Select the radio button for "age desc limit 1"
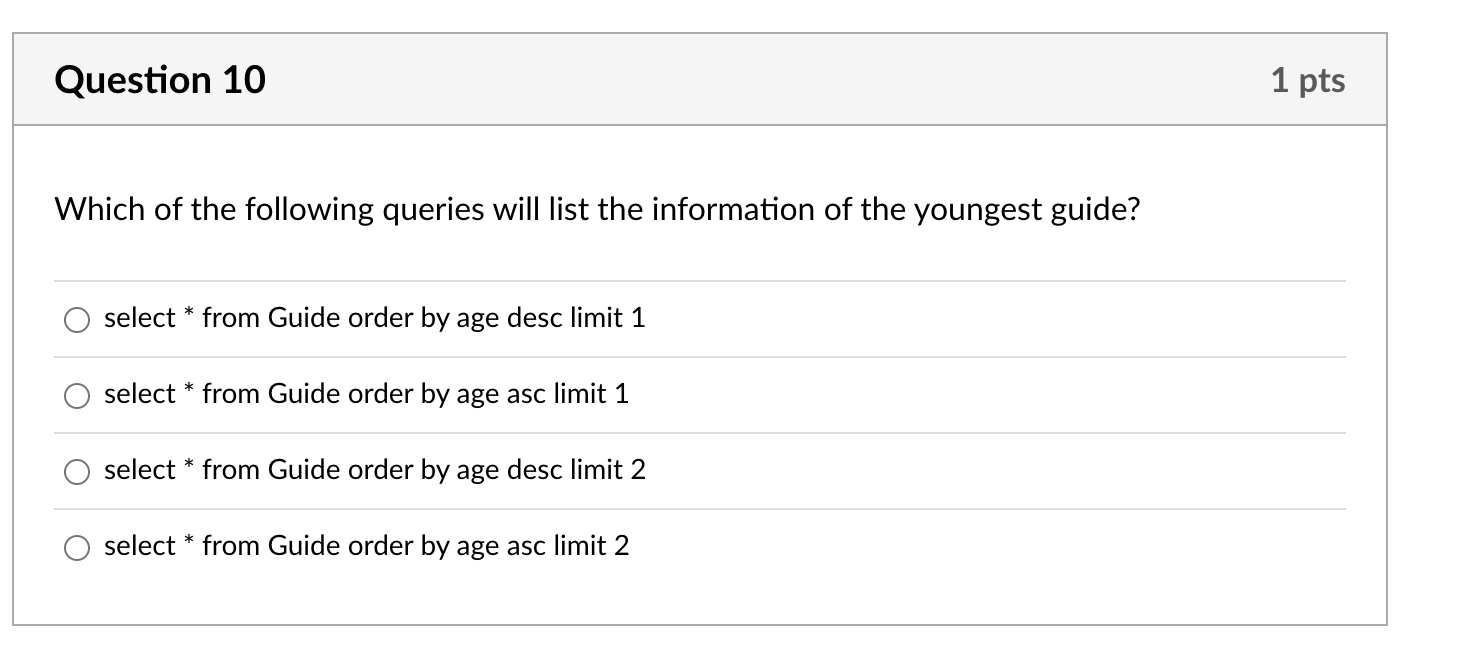This screenshot has height=668, width=1474. 76,320
